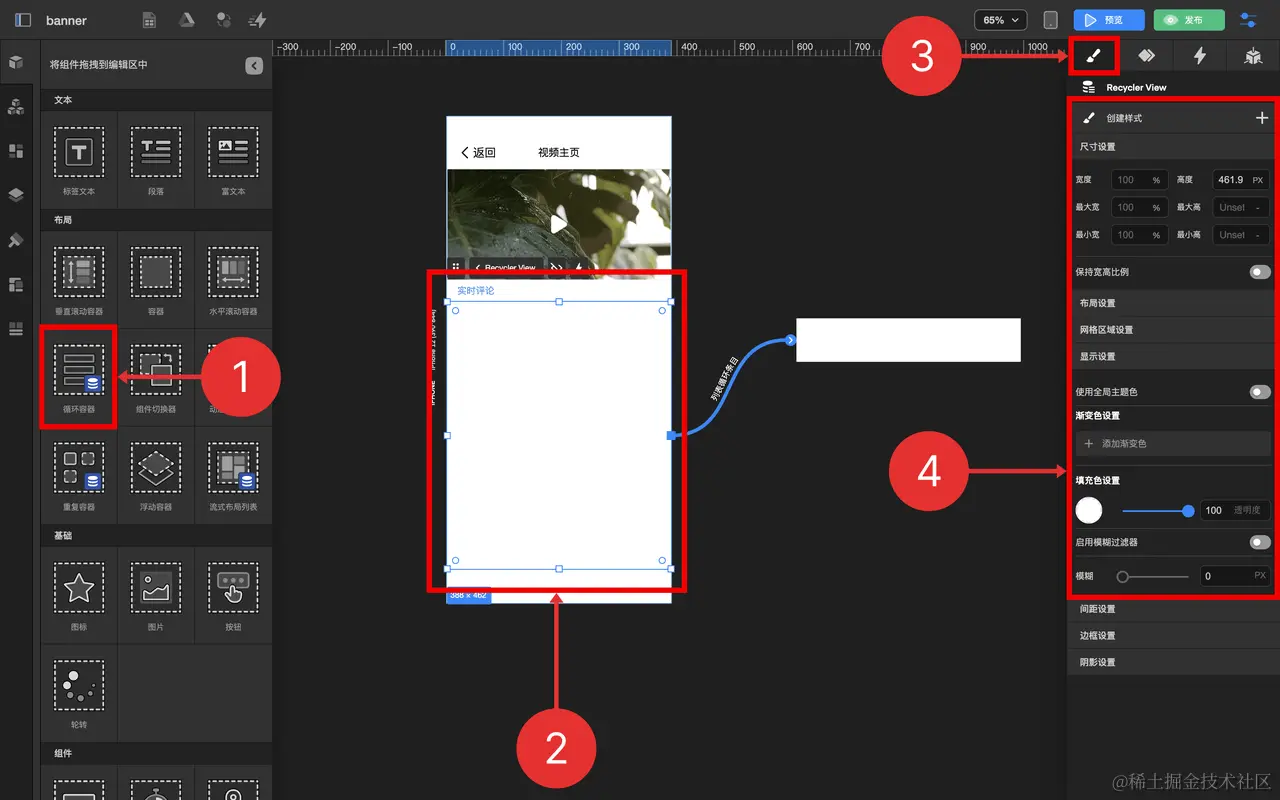Screen dimensions: 1280x800
Task: Click the blue connector node on list item
Action: (790, 340)
